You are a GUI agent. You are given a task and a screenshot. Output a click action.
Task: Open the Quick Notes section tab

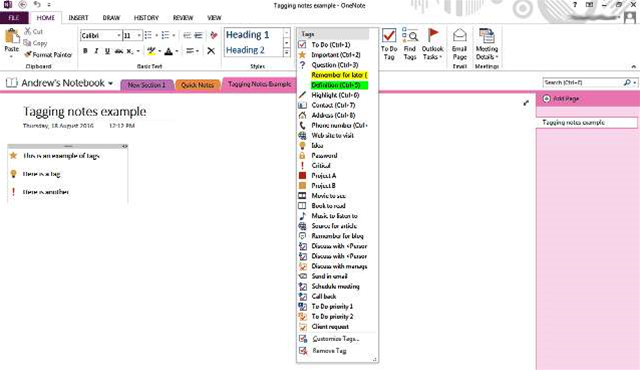coord(198,85)
